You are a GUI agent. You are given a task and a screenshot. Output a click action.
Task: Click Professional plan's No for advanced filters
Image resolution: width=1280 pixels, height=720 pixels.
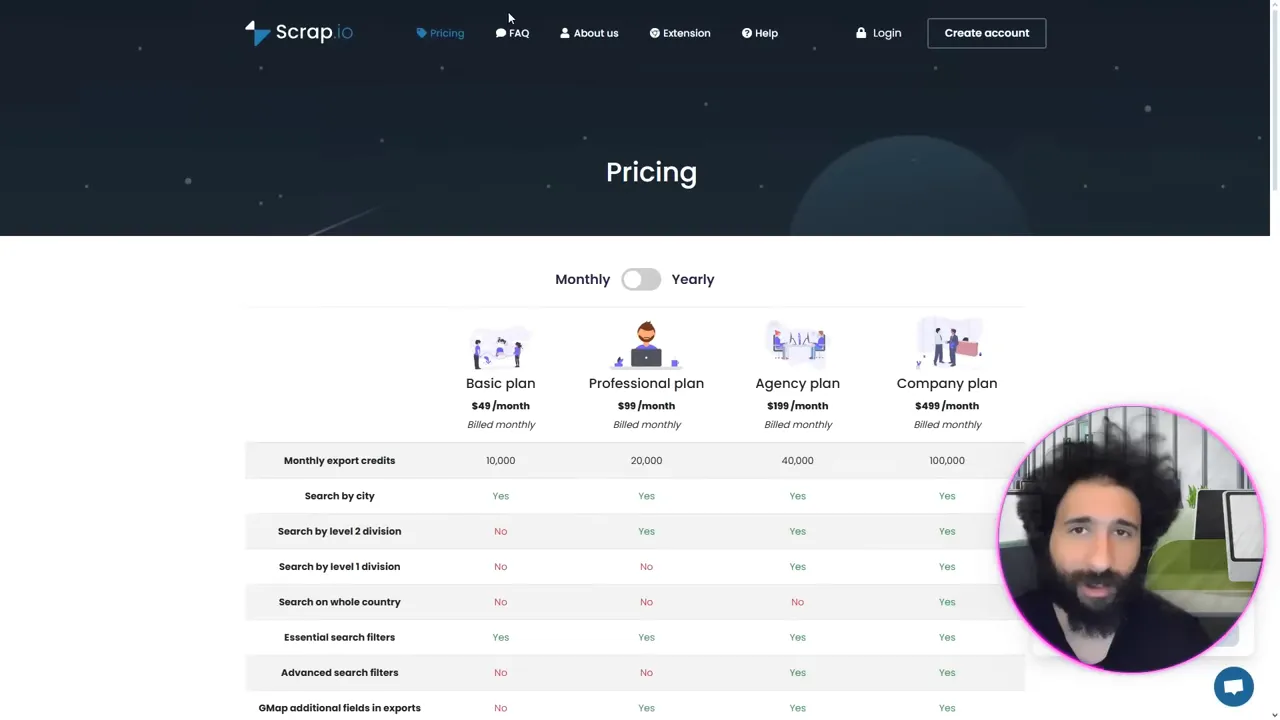point(646,673)
